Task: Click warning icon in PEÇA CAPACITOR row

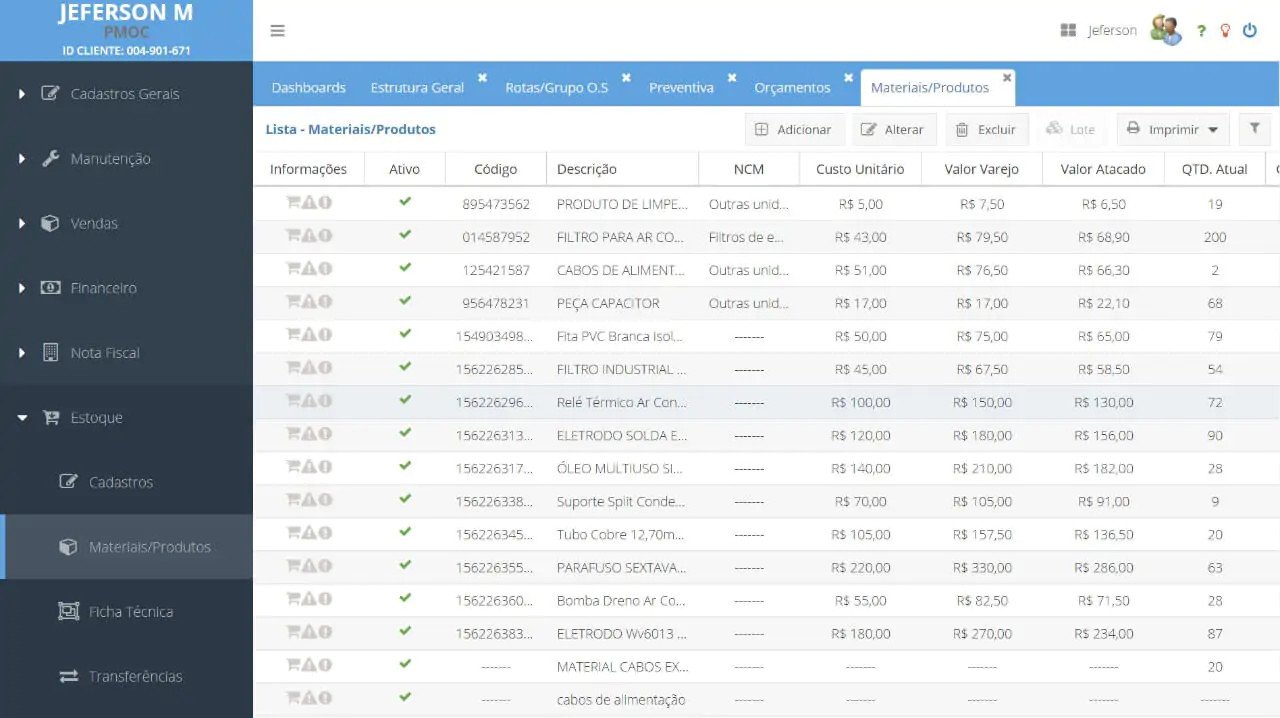Action: (309, 302)
